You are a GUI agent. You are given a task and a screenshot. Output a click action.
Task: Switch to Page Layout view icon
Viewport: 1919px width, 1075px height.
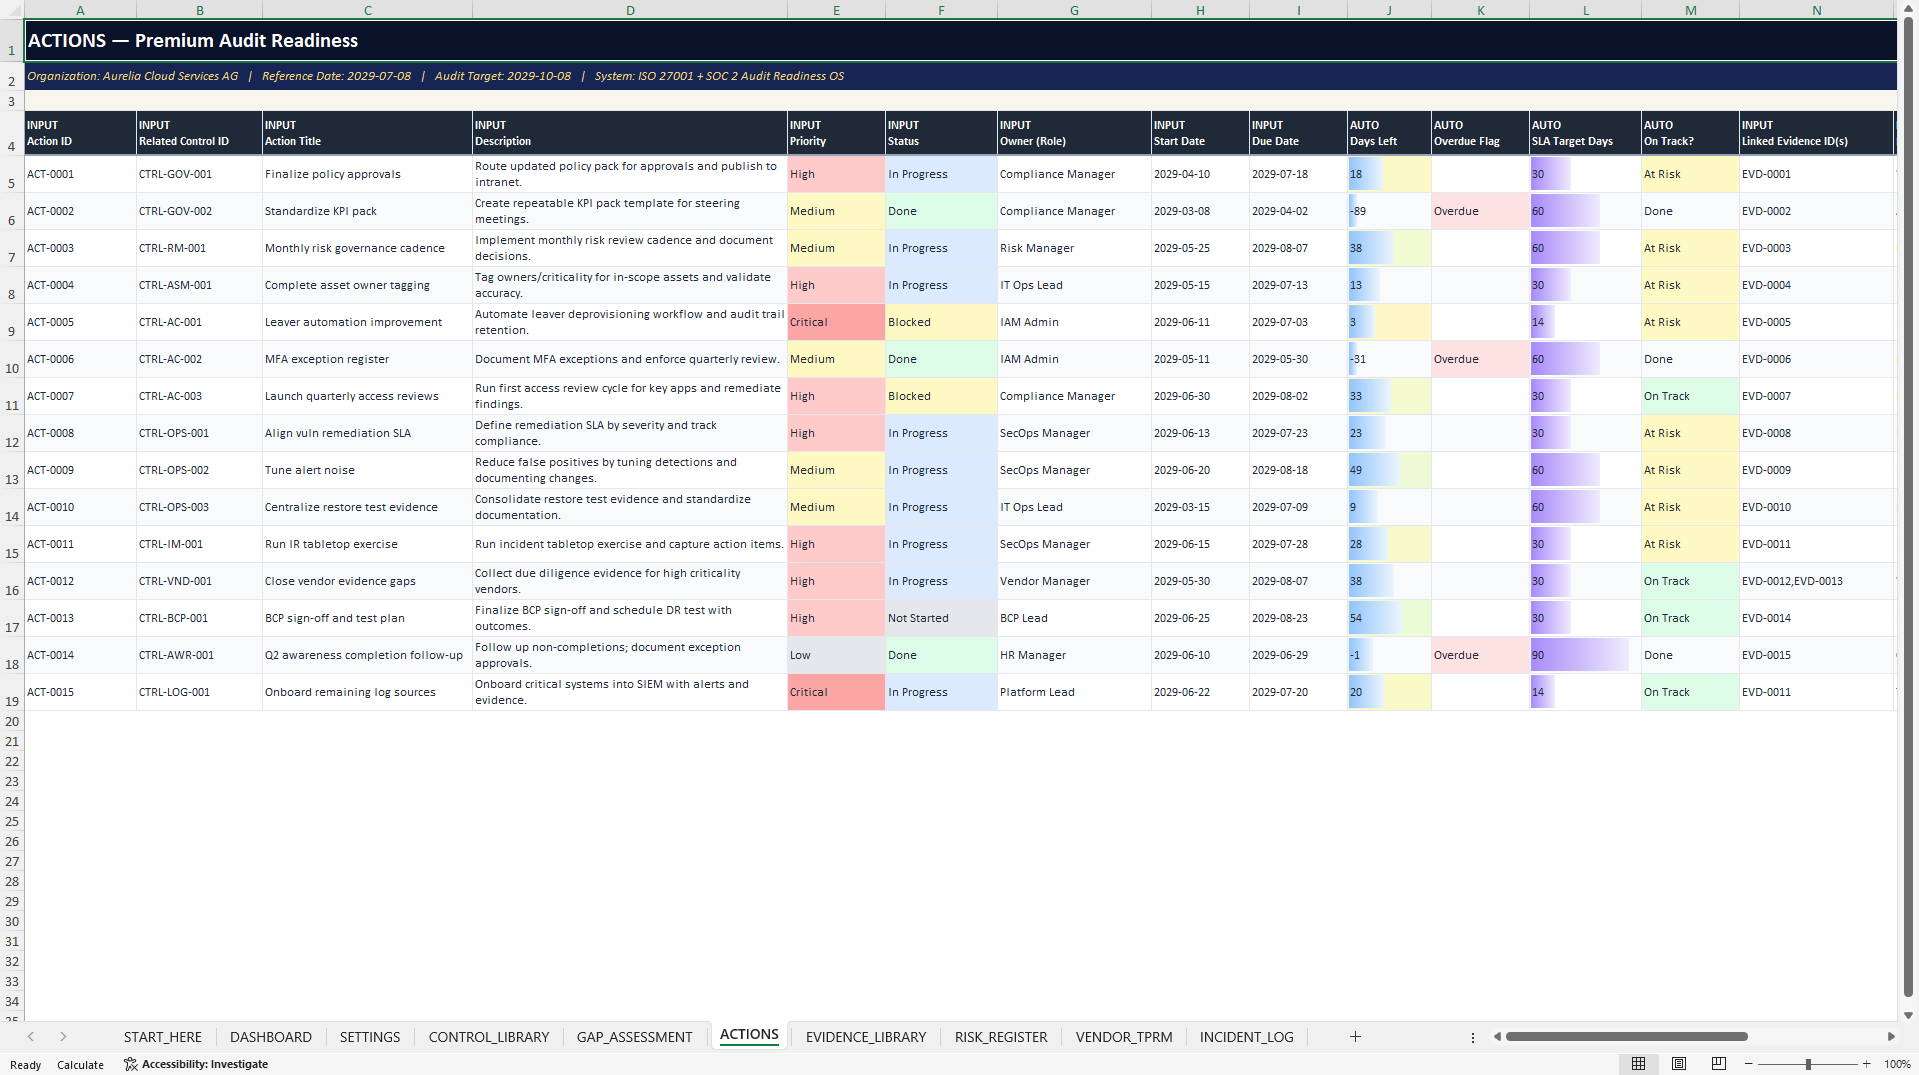(x=1679, y=1064)
